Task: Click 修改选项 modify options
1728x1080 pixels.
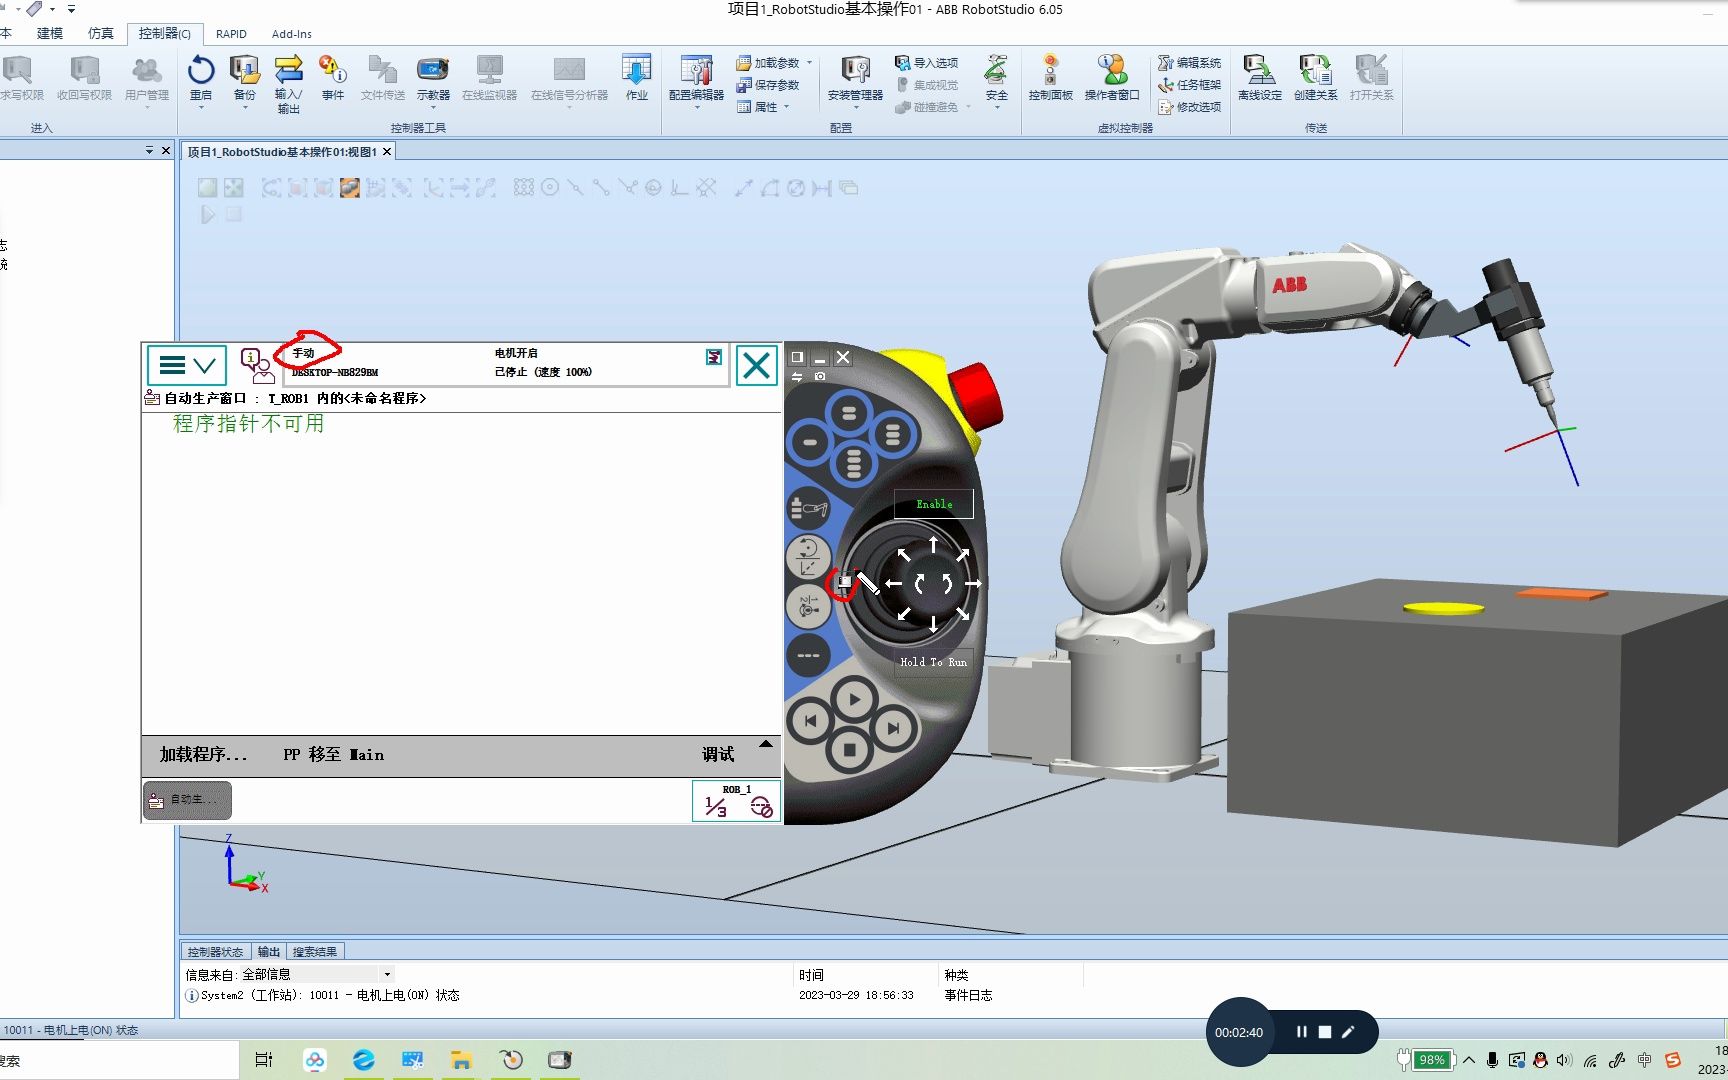Action: [x=1190, y=107]
